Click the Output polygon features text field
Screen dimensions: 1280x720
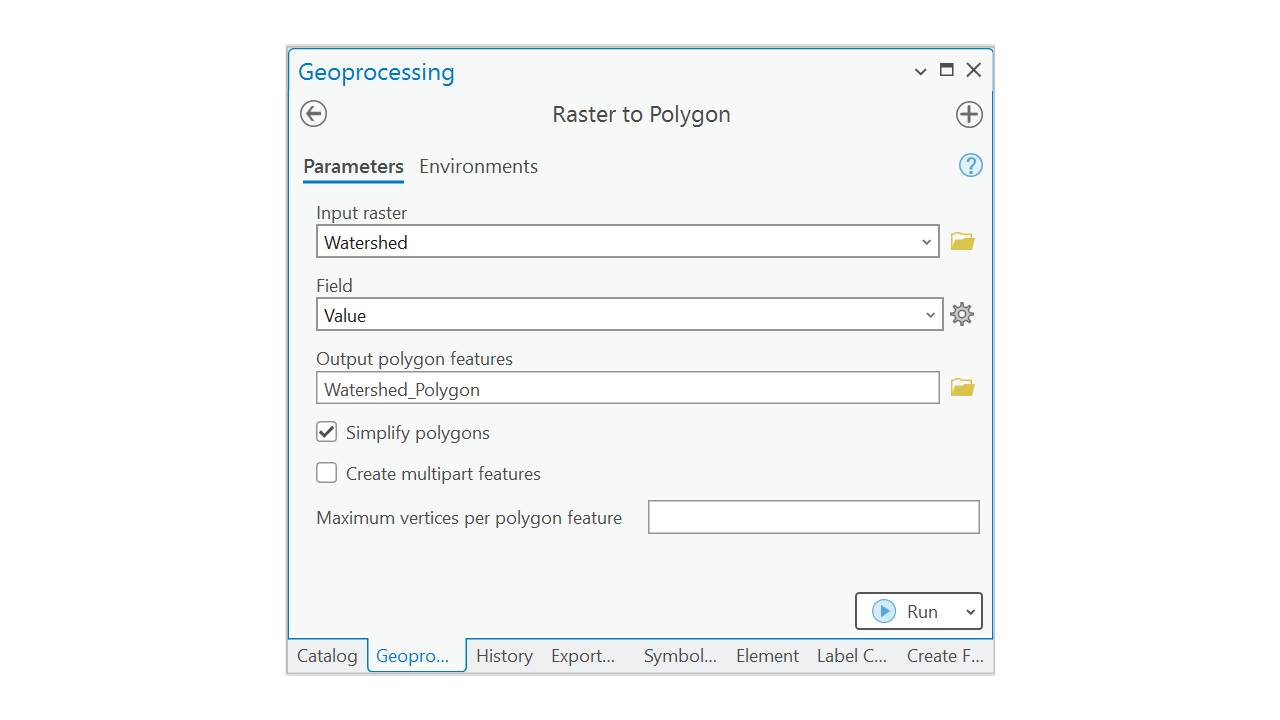[x=627, y=389]
